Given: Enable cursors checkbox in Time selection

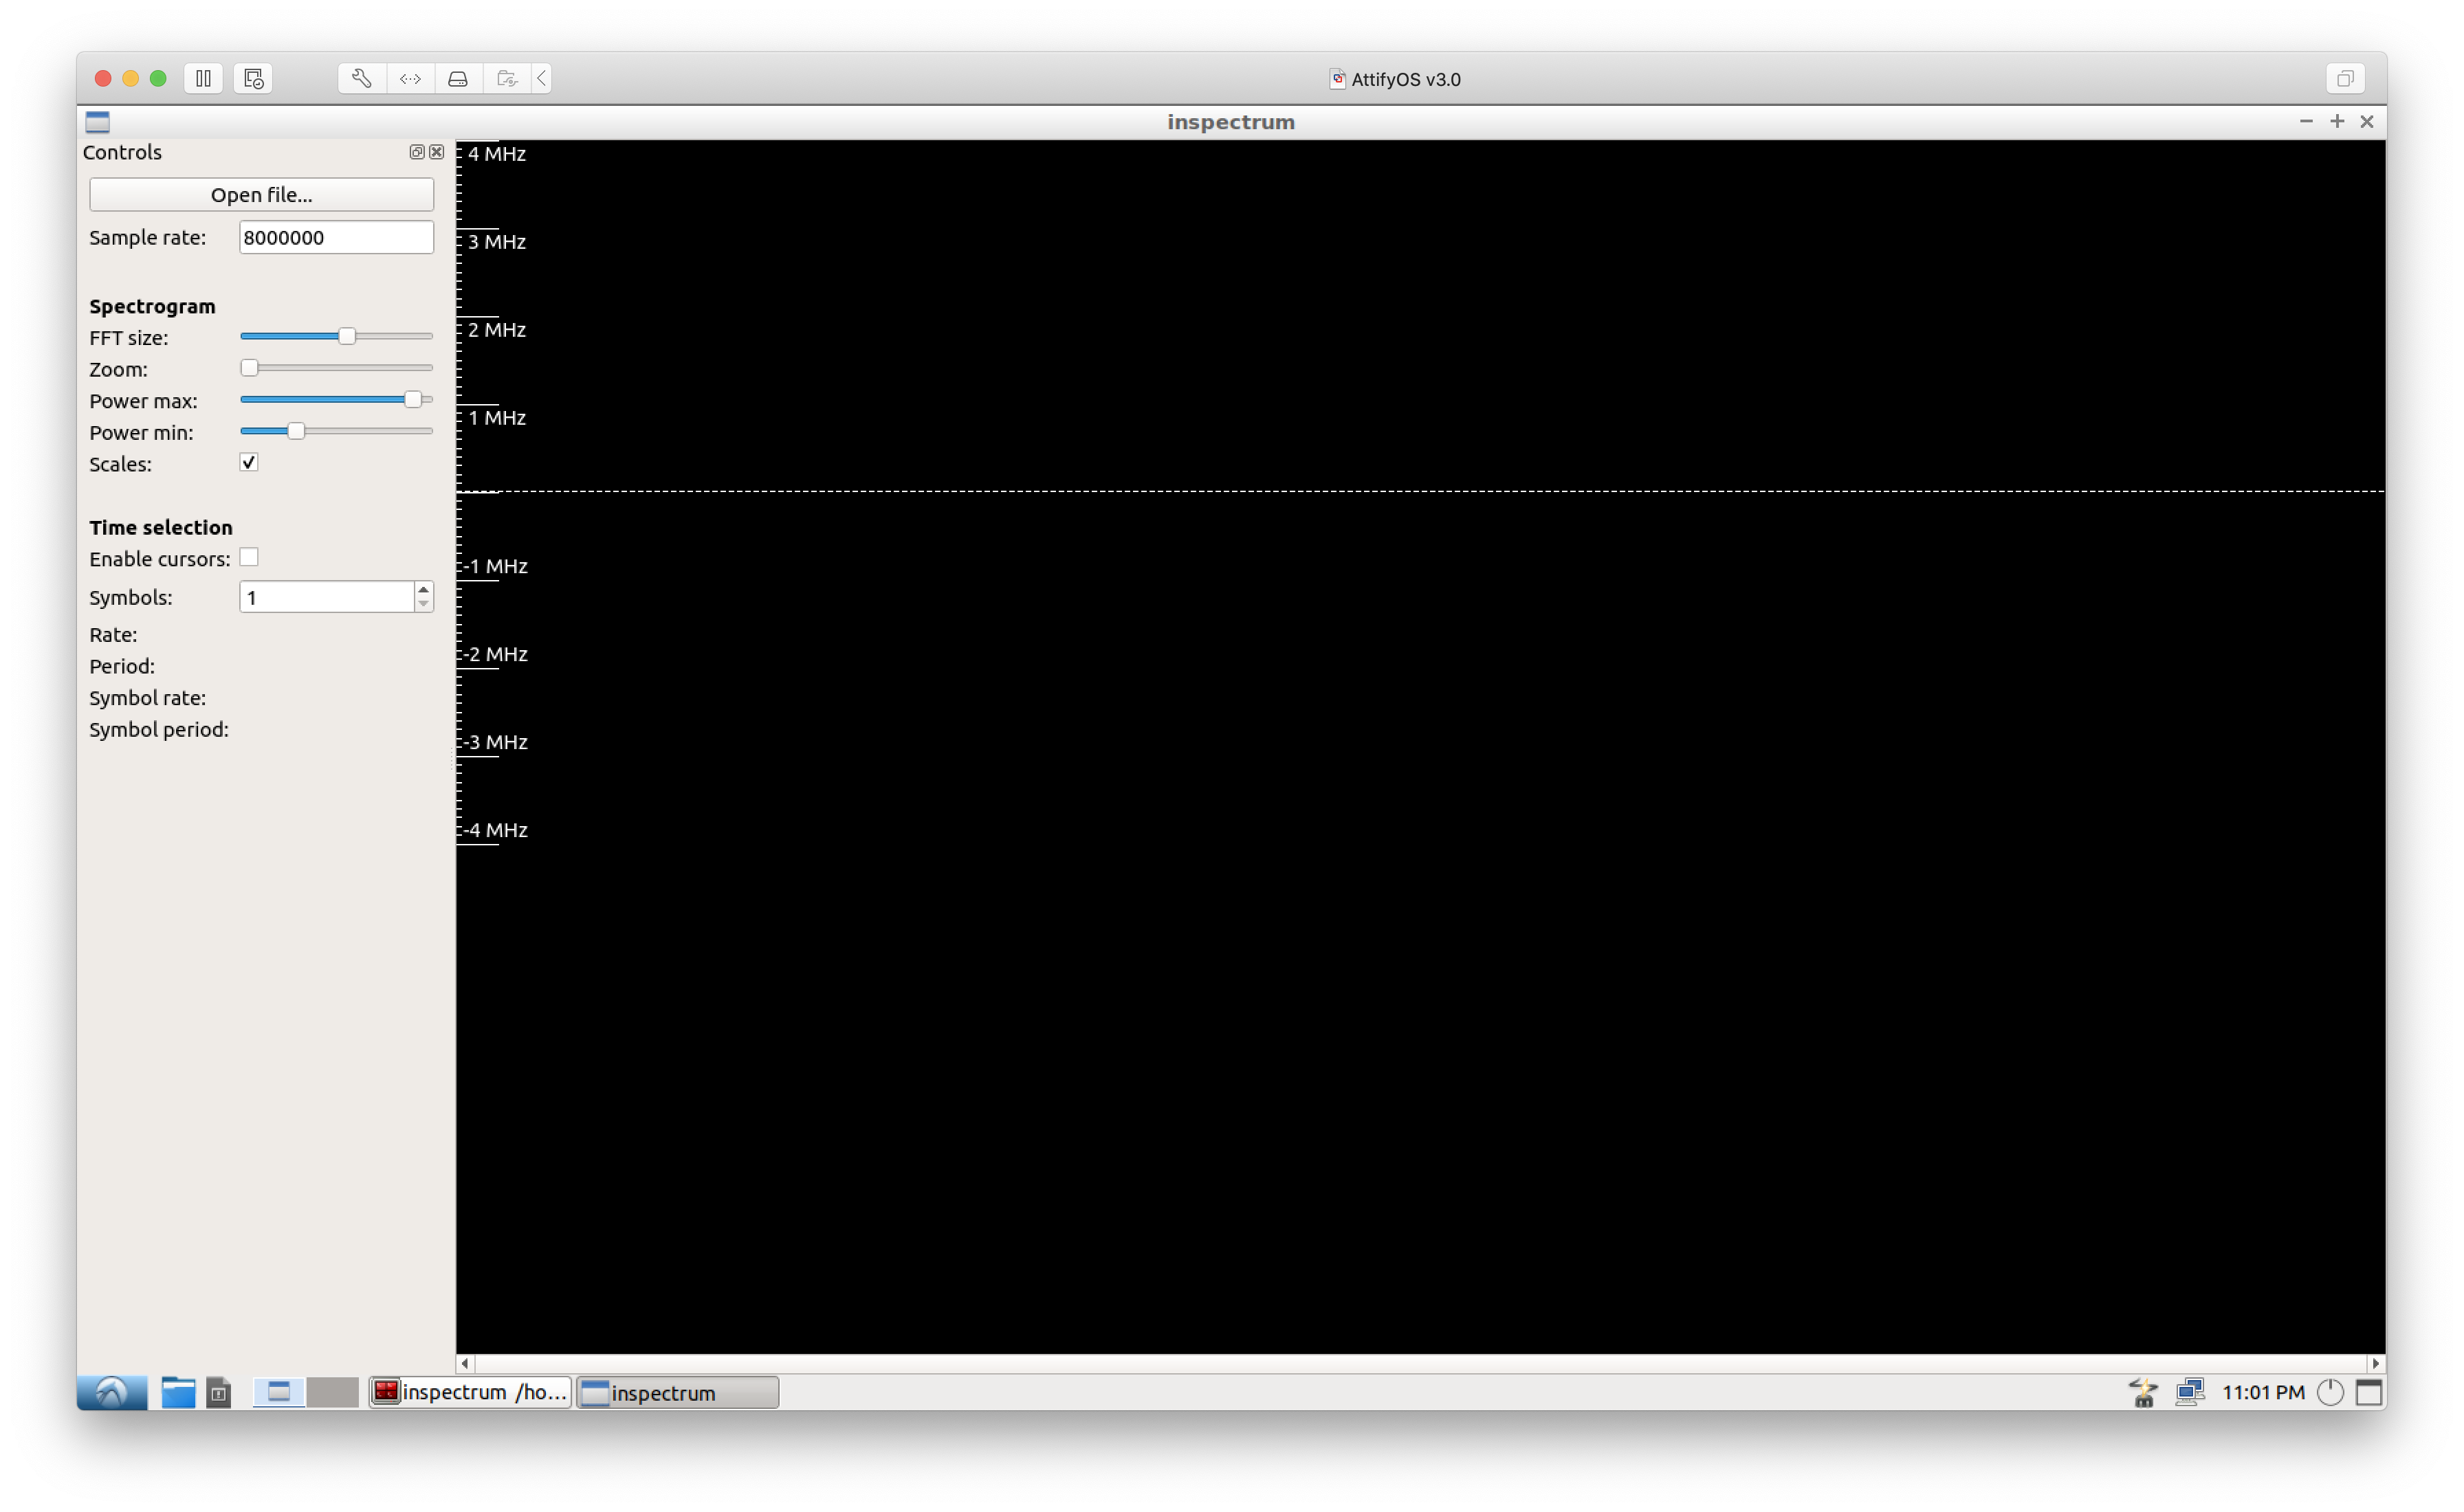Looking at the screenshot, I should click(x=249, y=557).
